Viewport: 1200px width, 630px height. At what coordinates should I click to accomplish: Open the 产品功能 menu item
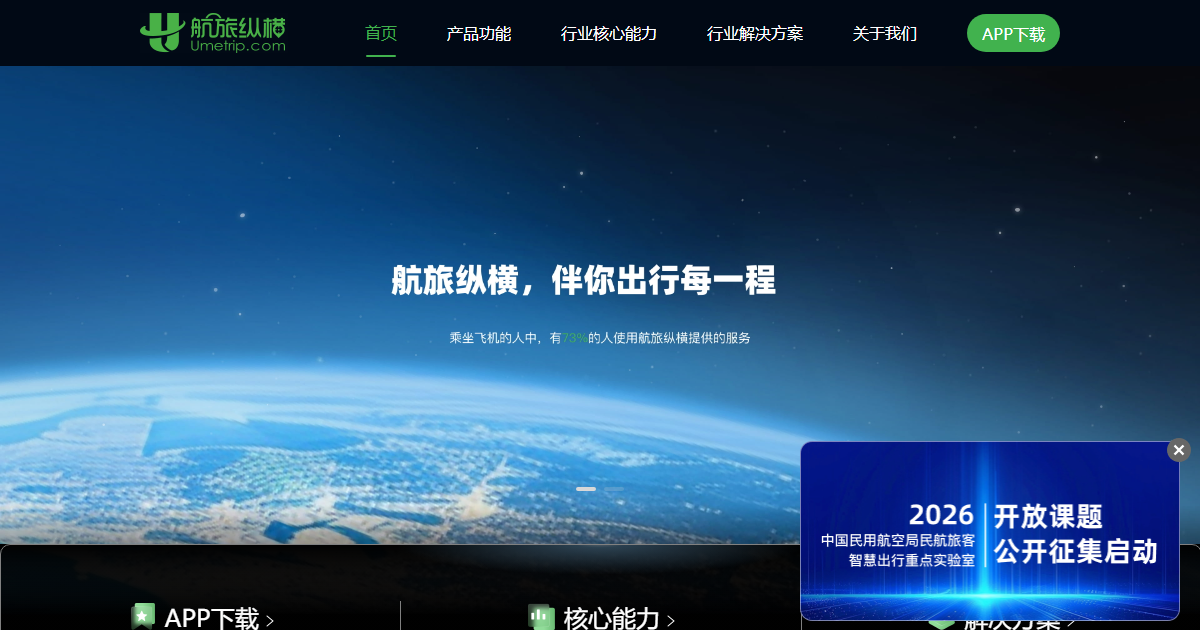[x=479, y=33]
